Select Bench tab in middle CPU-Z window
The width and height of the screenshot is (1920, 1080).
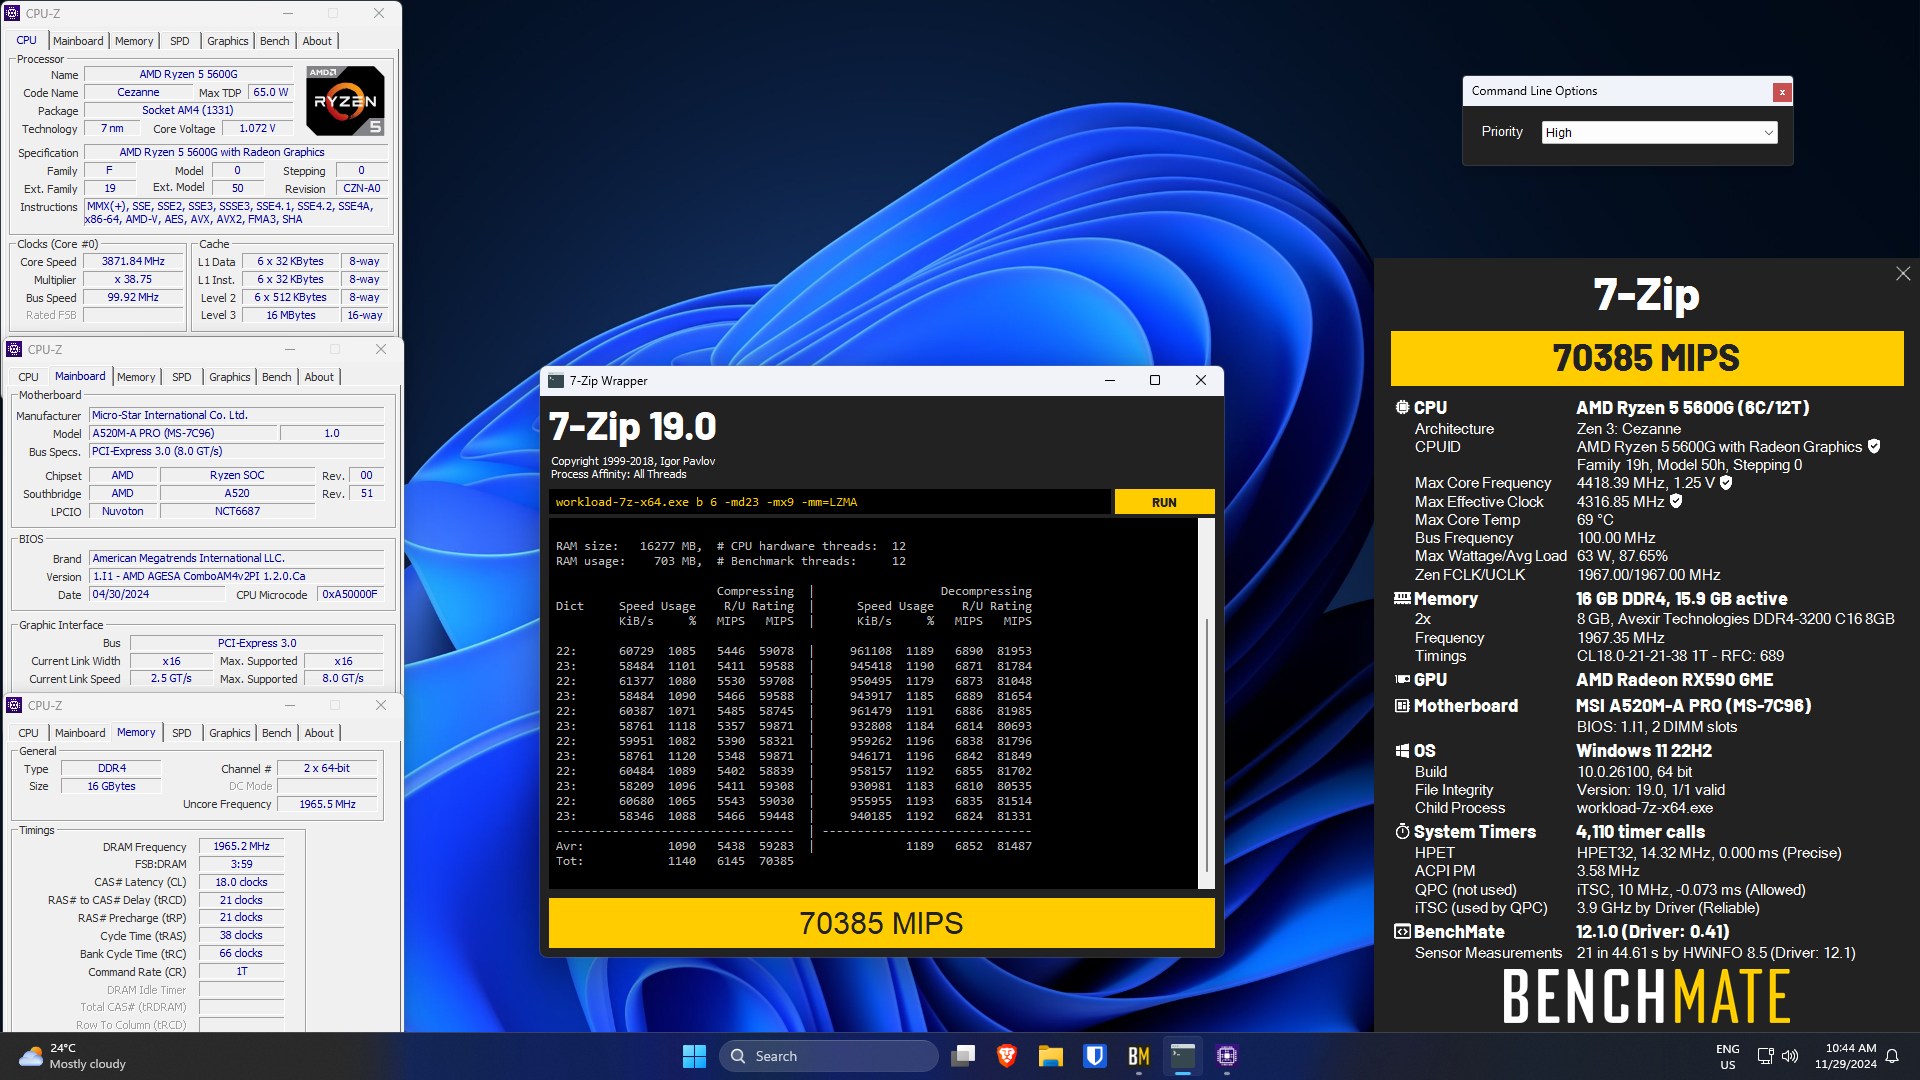tap(277, 377)
